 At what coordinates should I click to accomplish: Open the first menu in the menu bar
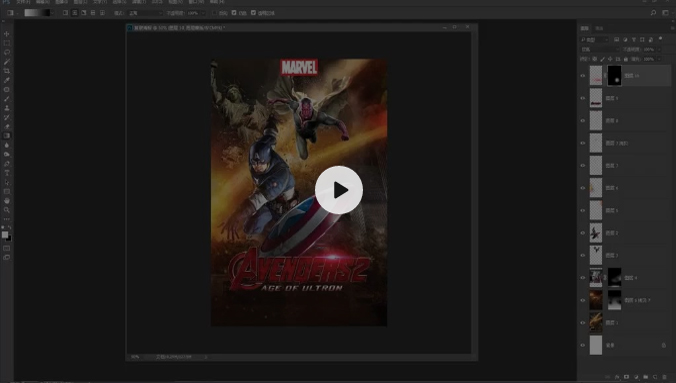tap(23, 2)
